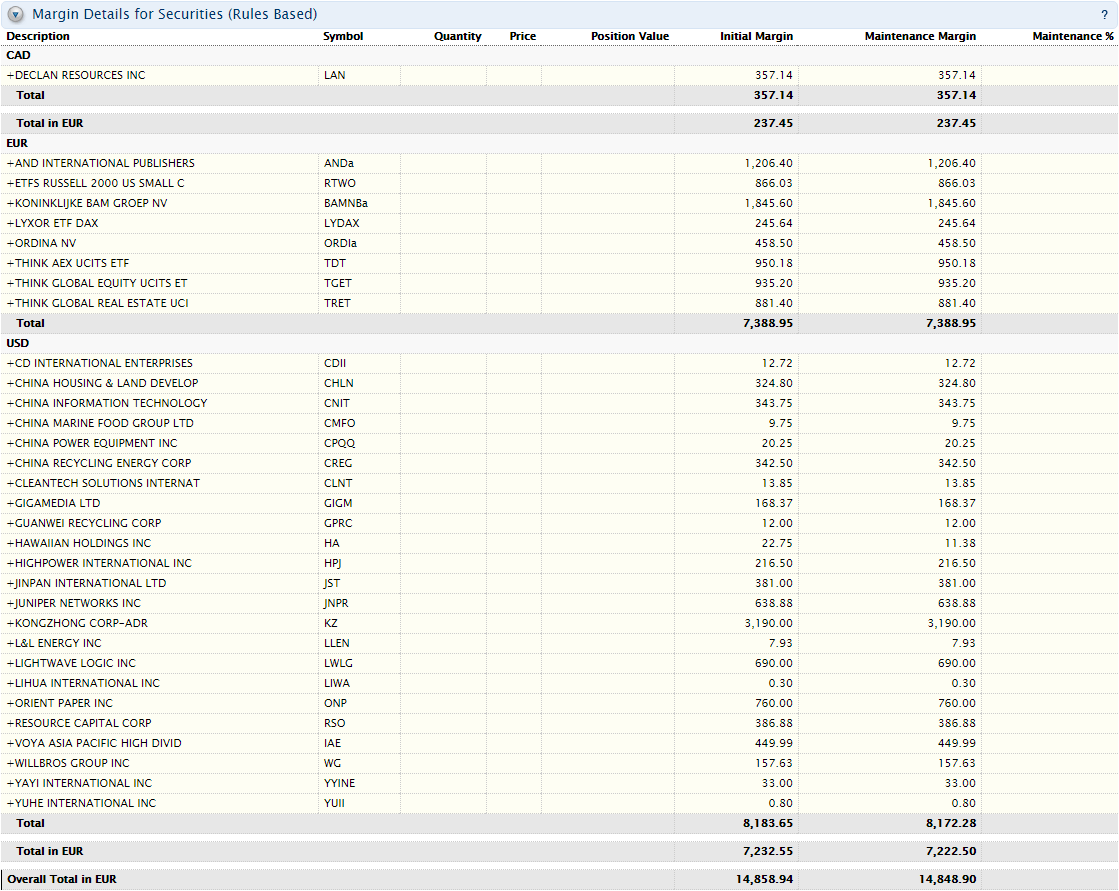
Task: Expand the GIGAMEDIA LTD row
Action: [11, 503]
